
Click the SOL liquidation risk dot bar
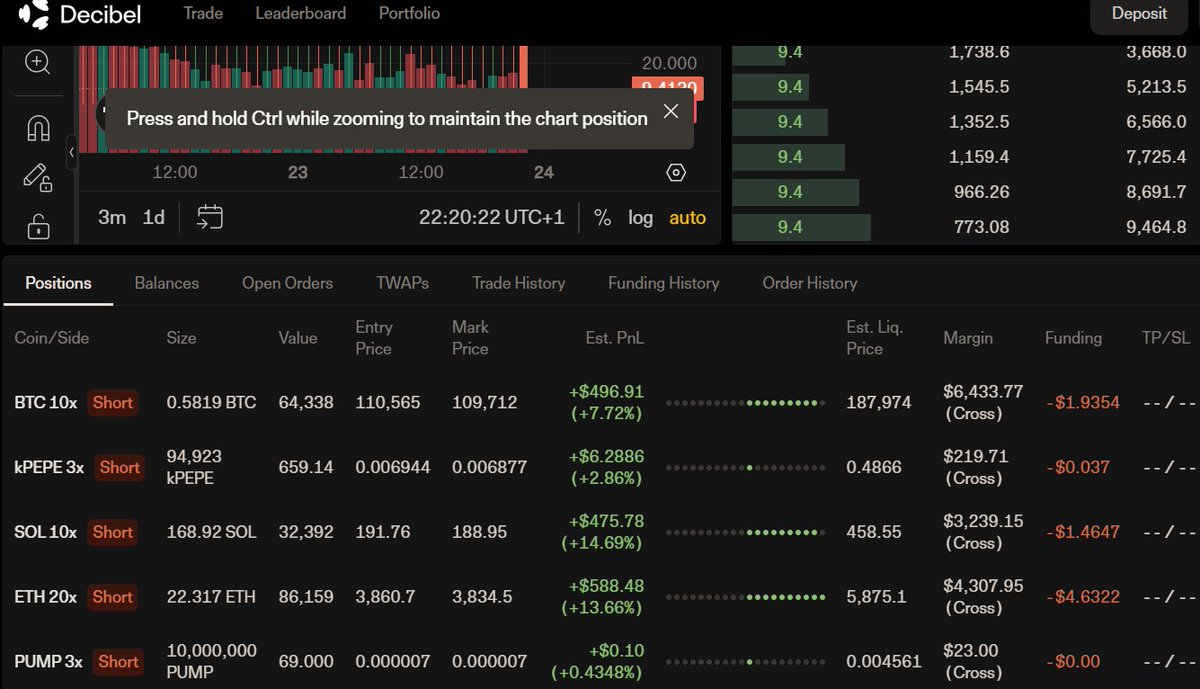pos(745,532)
